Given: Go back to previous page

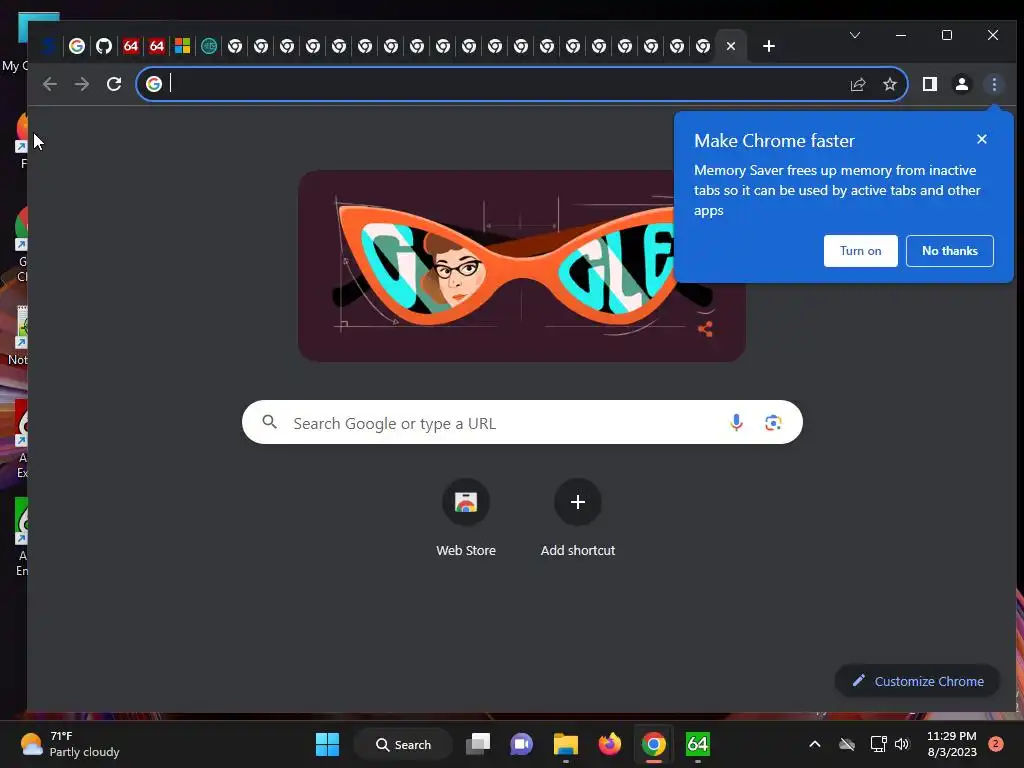Looking at the screenshot, I should point(50,84).
